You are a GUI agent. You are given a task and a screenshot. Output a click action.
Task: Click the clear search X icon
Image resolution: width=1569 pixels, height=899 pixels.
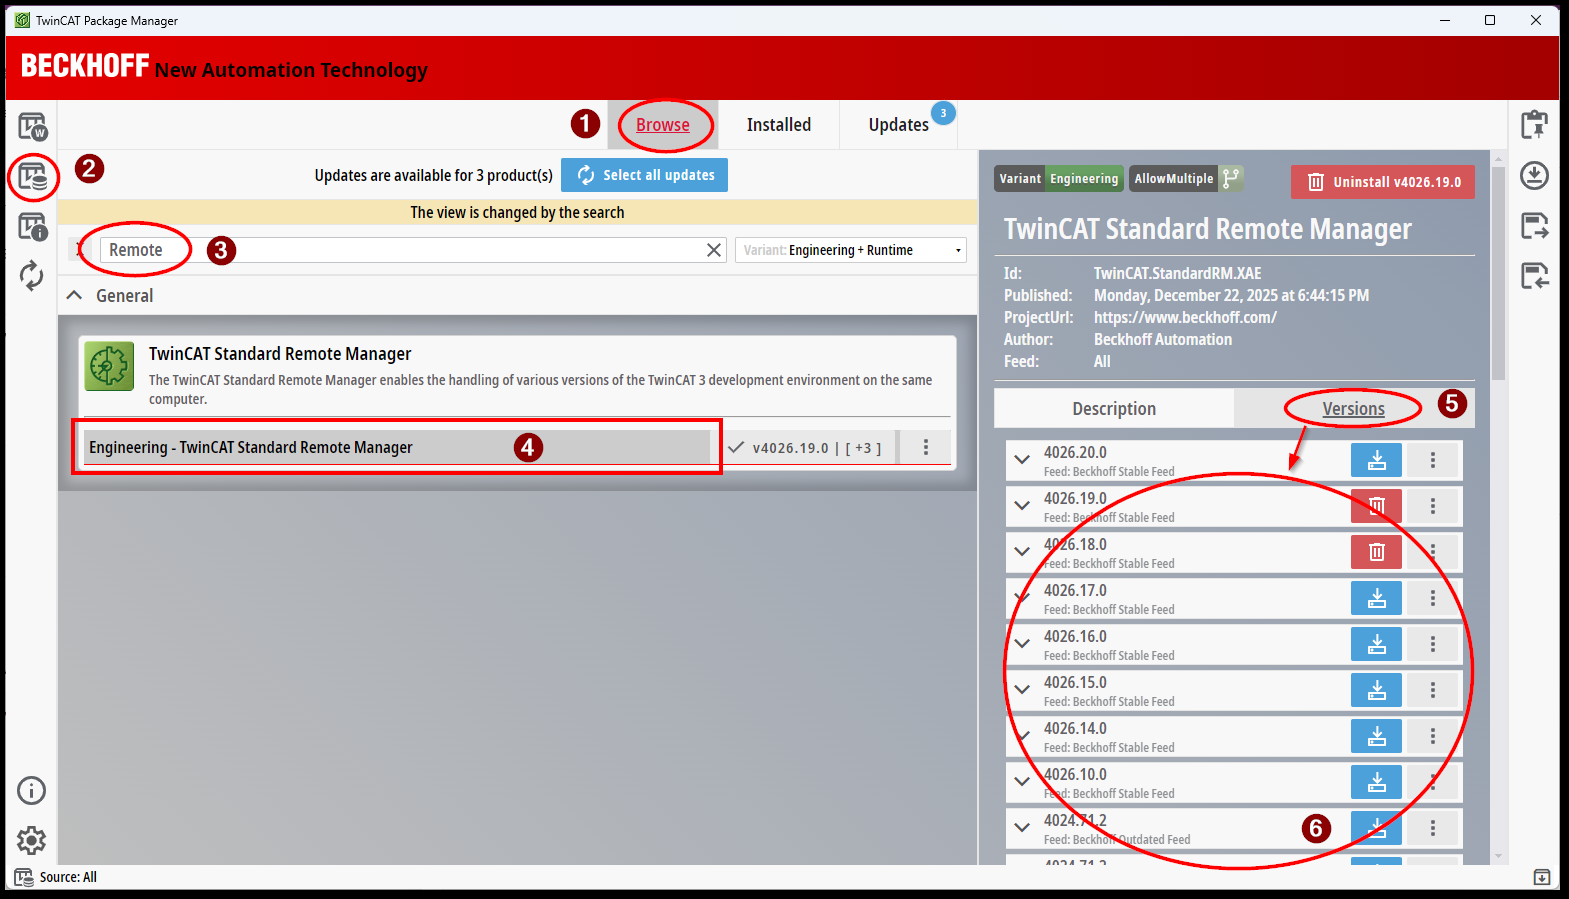(x=714, y=250)
